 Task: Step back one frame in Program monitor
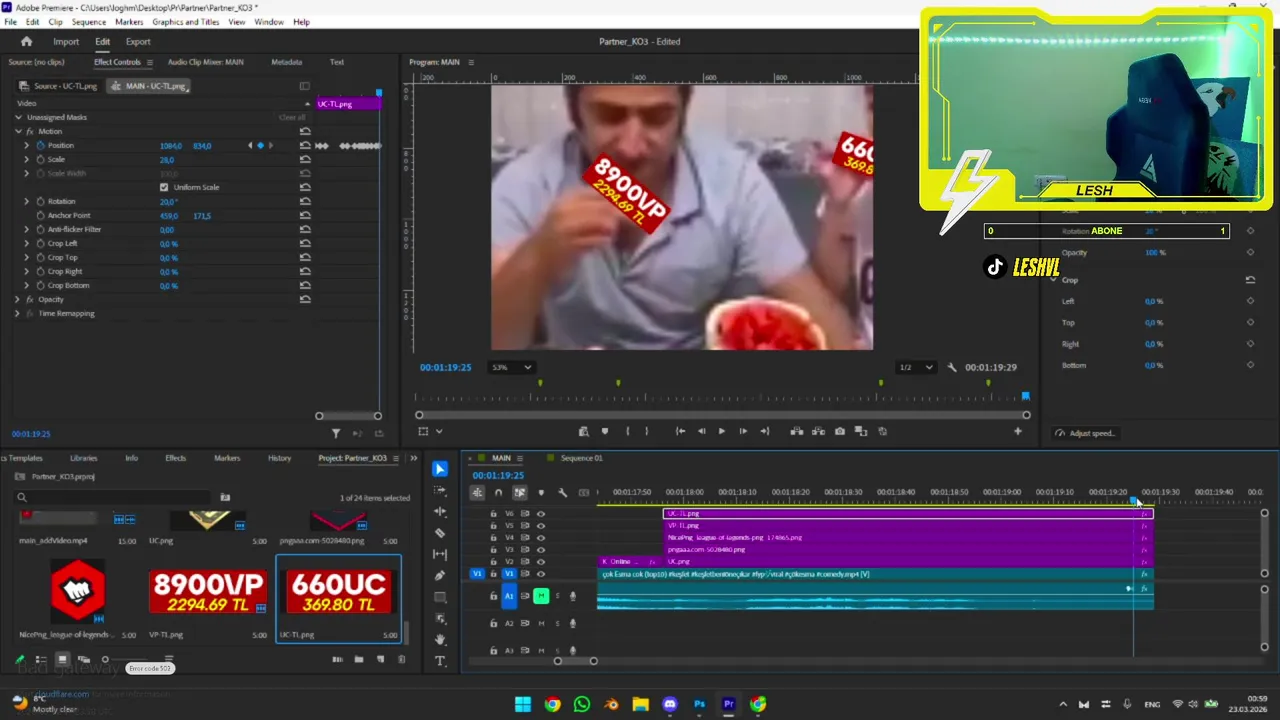tap(701, 431)
